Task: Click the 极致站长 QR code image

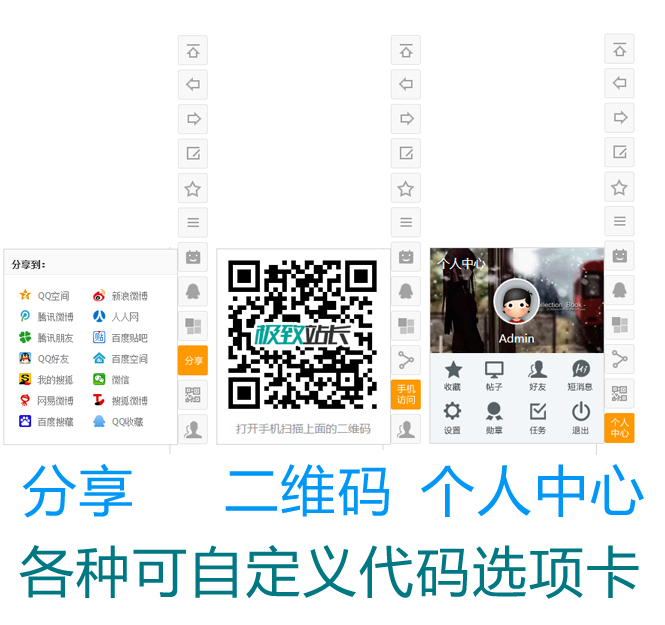Action: (x=302, y=335)
